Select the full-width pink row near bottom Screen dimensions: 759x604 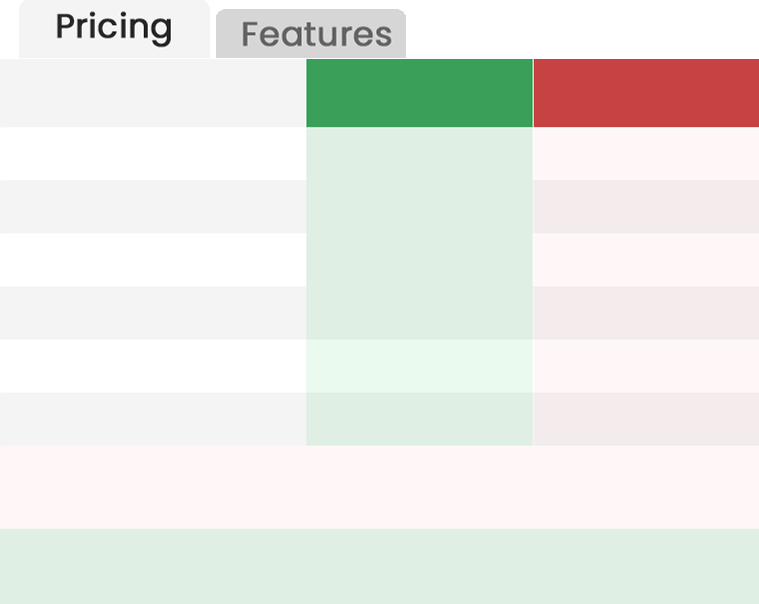tap(379, 487)
